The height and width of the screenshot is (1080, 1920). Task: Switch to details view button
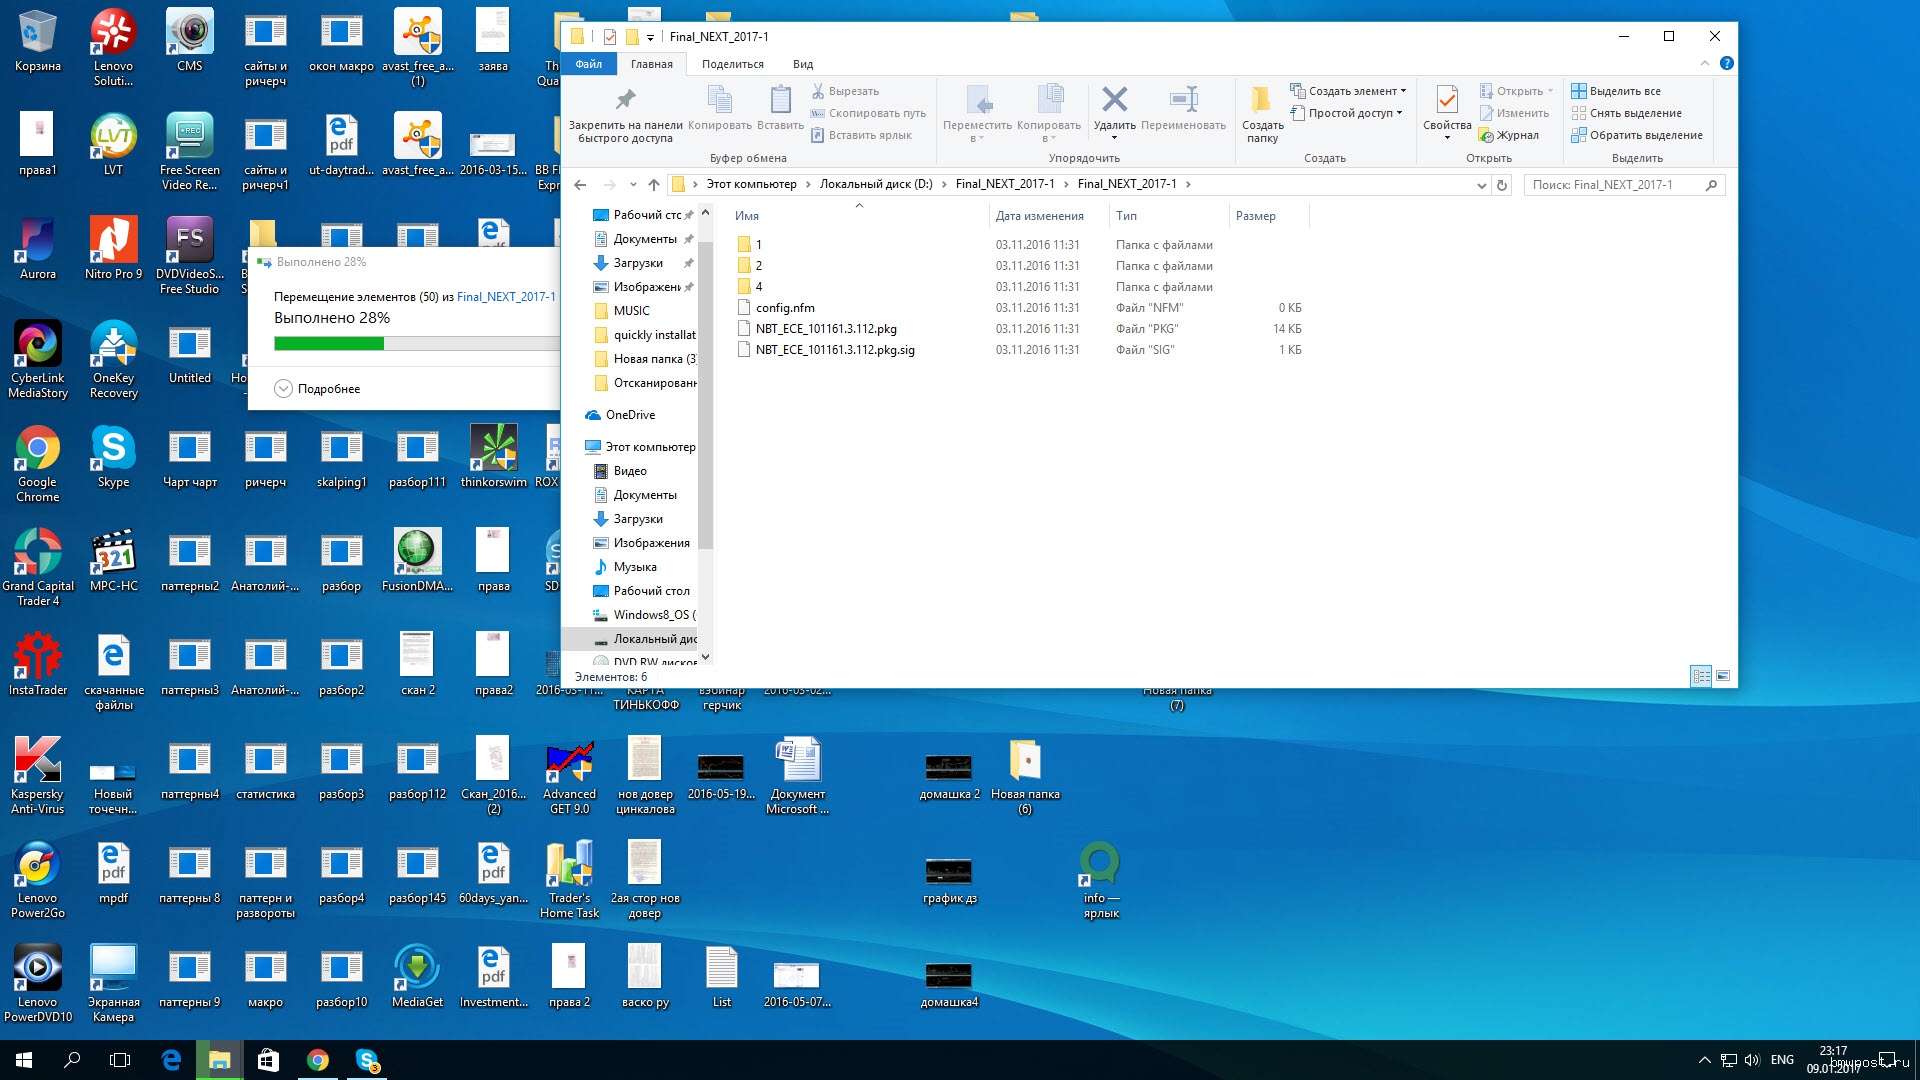coord(1700,677)
